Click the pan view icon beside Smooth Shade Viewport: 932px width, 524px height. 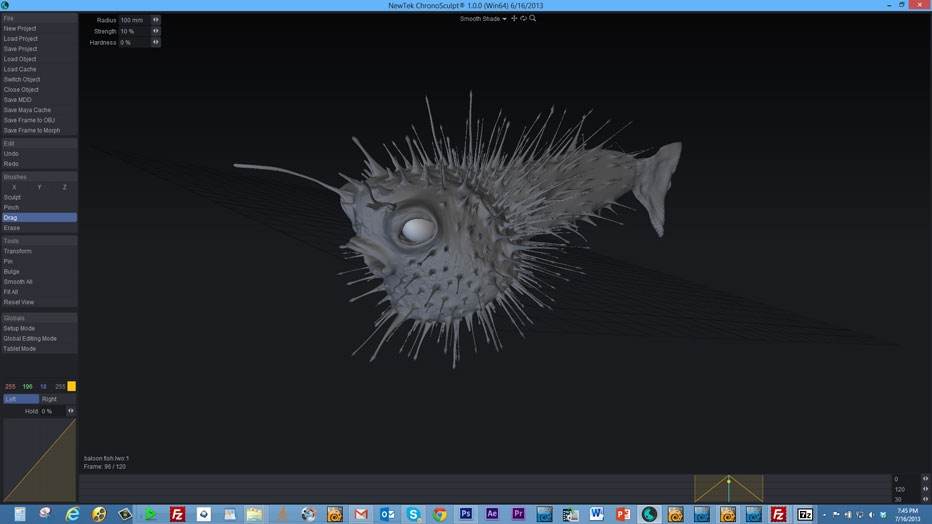514,18
